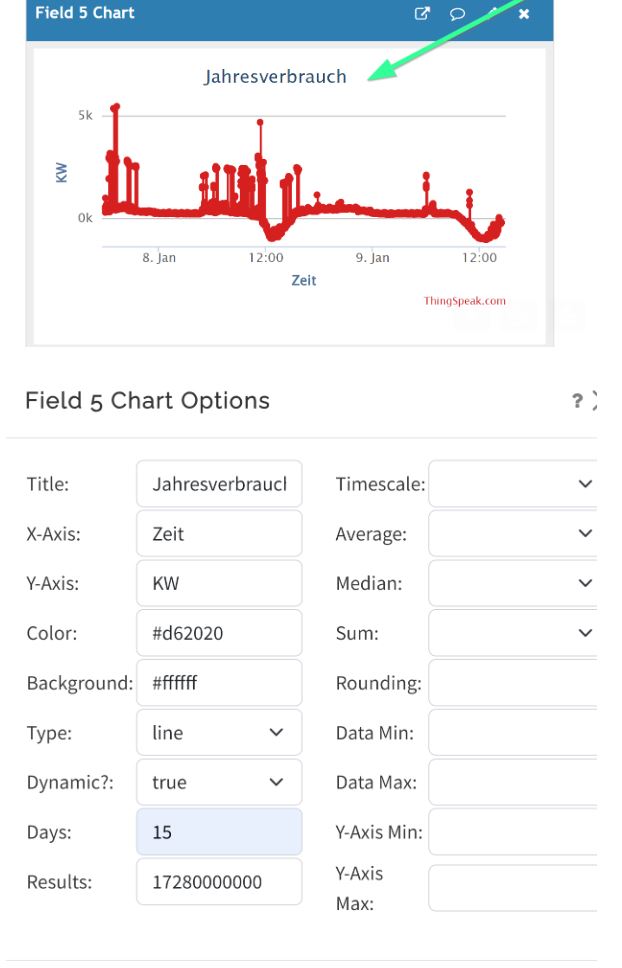Screen dimensions: 622x968
Task: Edit the Color hex field #d62020
Action: [x=219, y=633]
